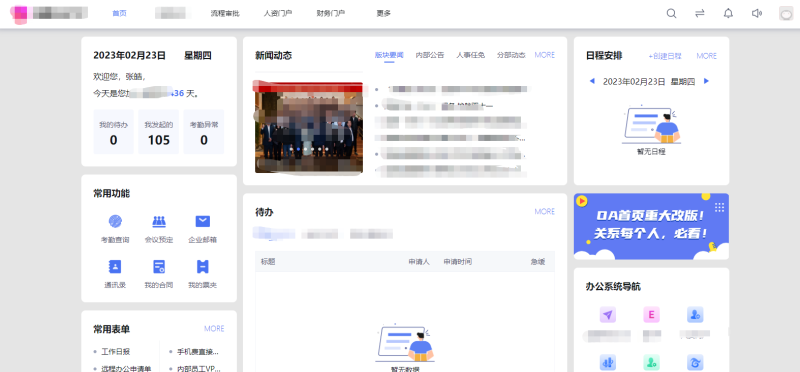Open the 流程审批 menu
800x372 pixels.
pos(224,13)
